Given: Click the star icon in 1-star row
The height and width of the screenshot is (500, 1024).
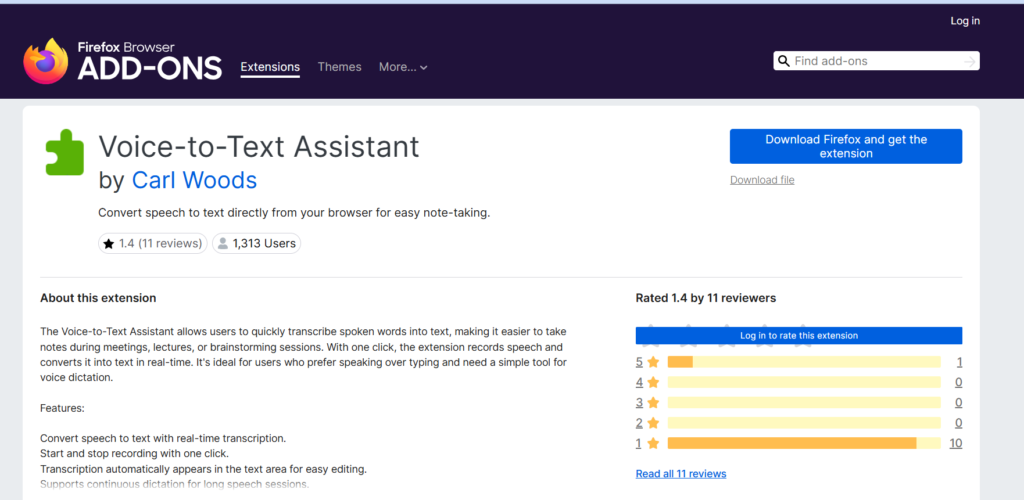Looking at the screenshot, I should [653, 444].
